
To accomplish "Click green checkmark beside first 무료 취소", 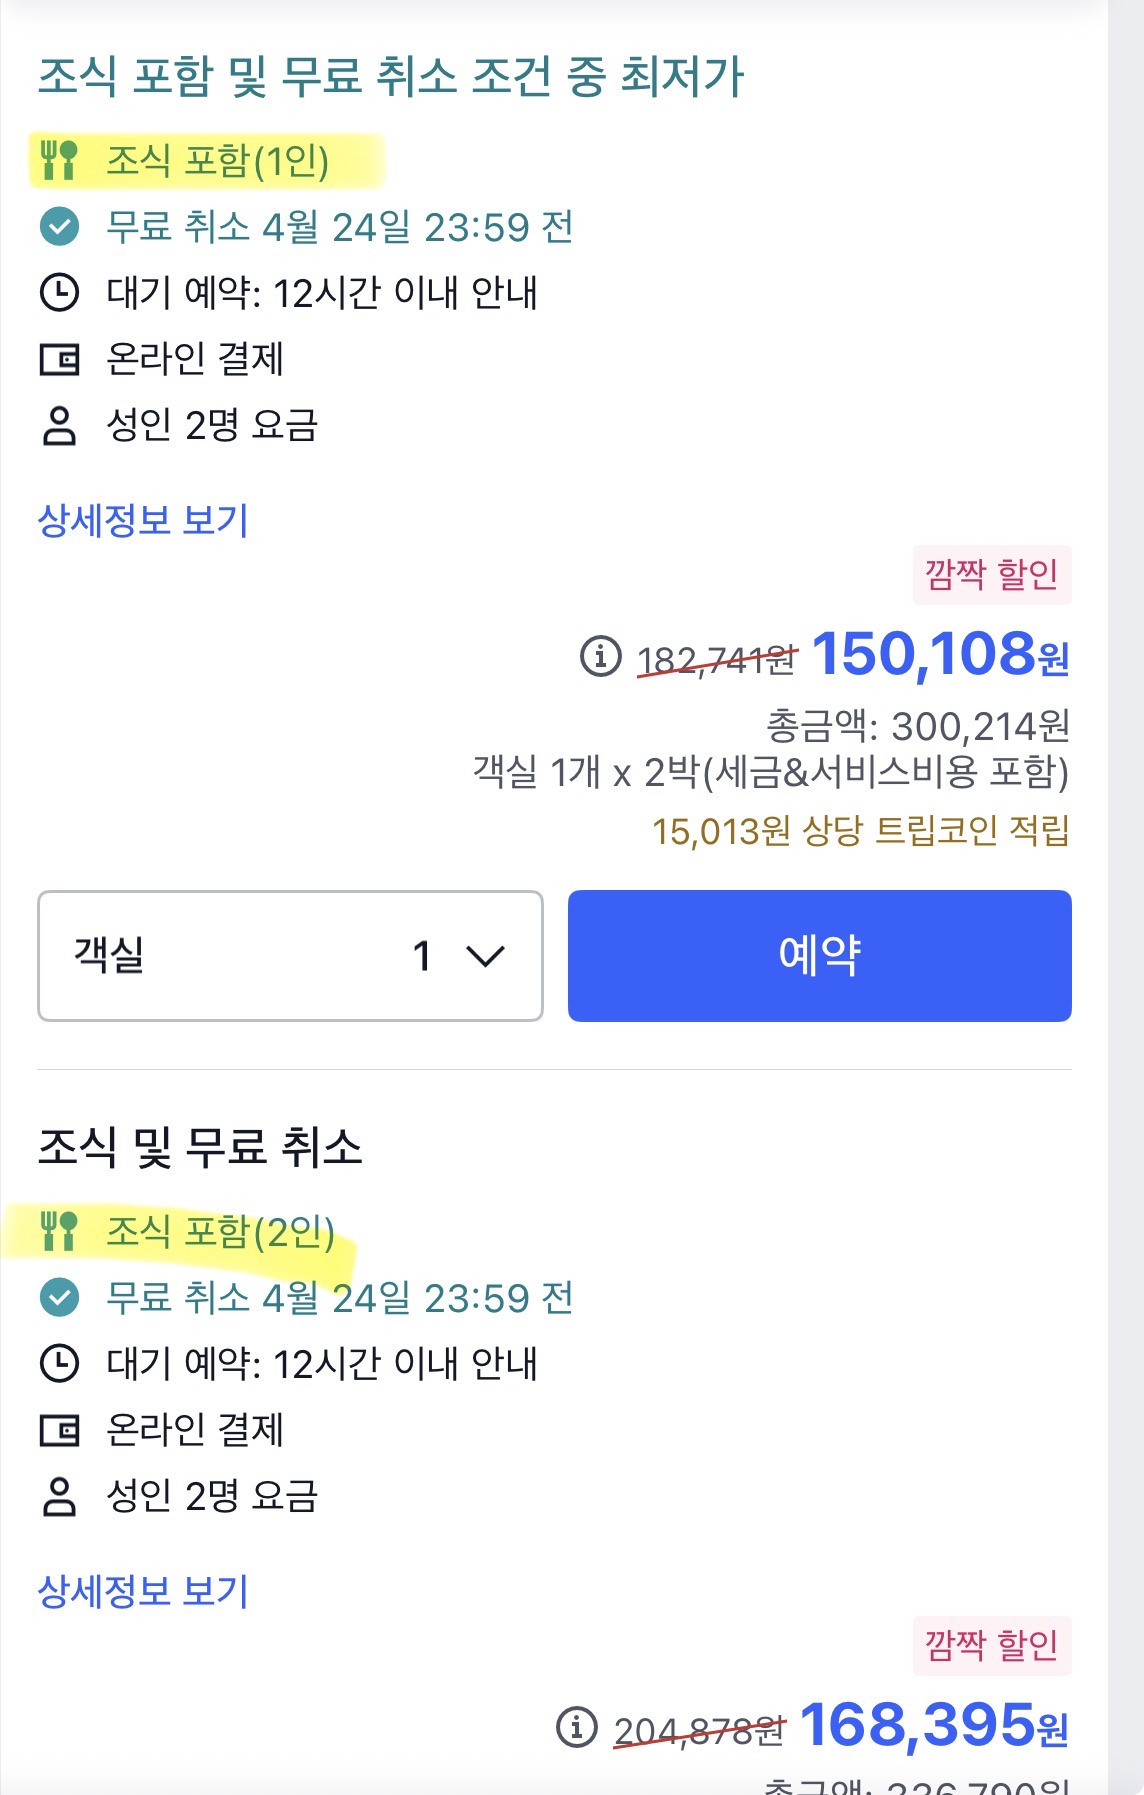I will pos(59,227).
